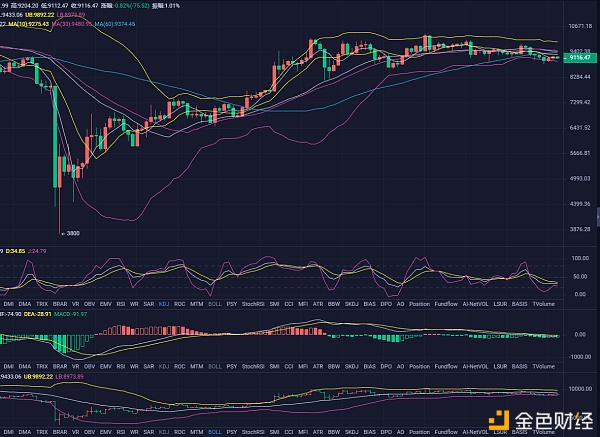Select the DMI tab under the KDJ panel
This screenshot has width=600, height=437.
8,304
